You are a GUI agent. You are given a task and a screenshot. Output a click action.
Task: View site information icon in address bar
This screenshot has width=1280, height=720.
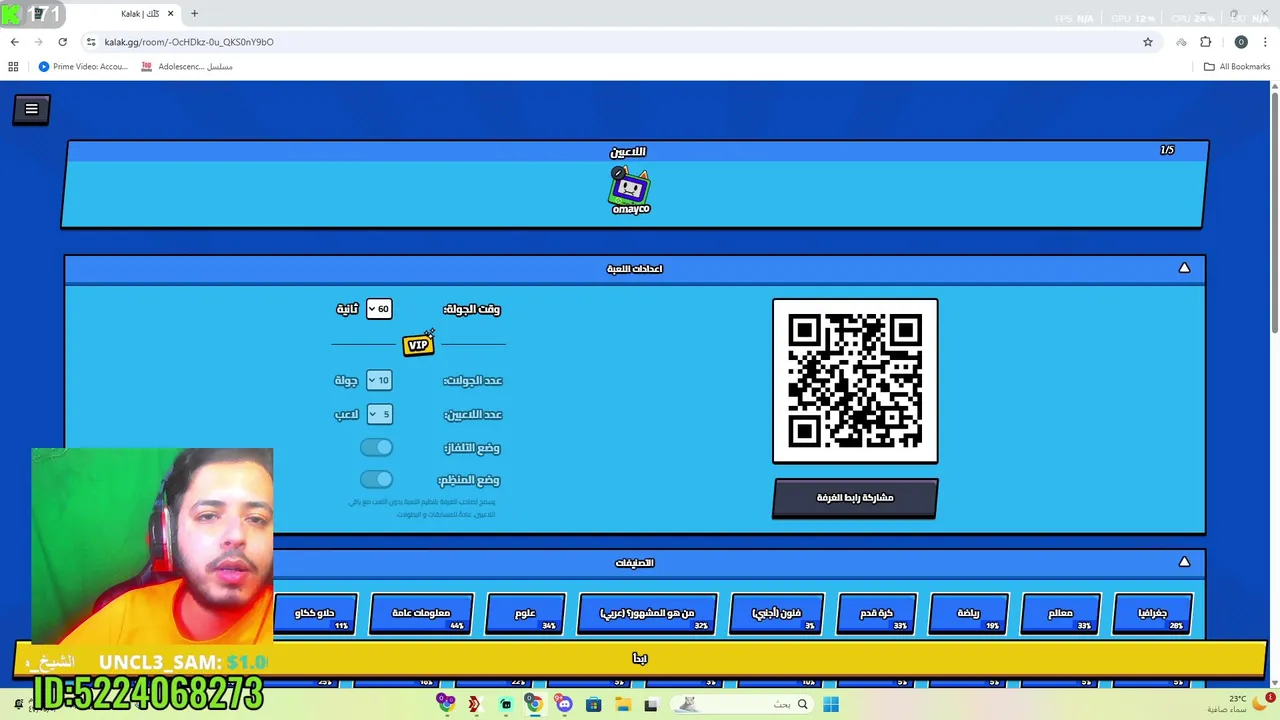[x=91, y=42]
